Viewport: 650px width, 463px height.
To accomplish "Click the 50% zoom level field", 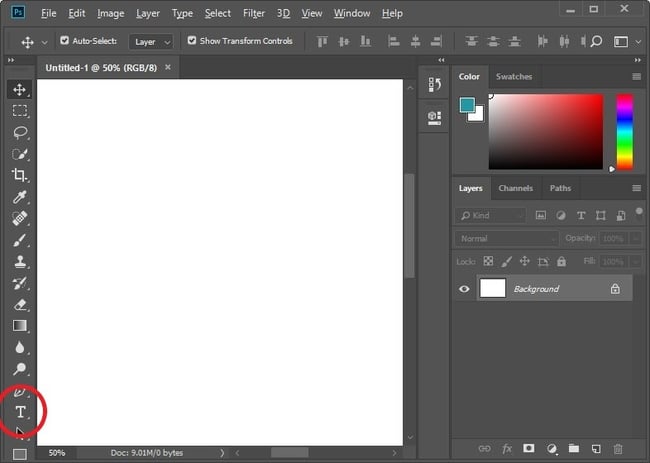I will [57, 453].
